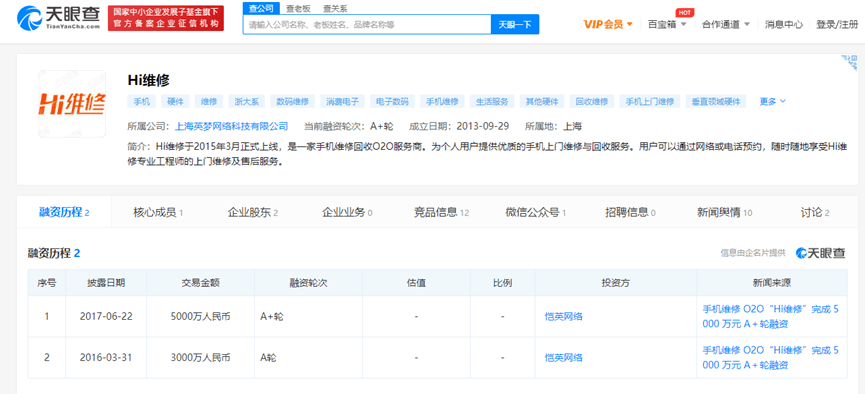Open the 竞品信息 tab
This screenshot has width=865, height=394.
point(441,212)
